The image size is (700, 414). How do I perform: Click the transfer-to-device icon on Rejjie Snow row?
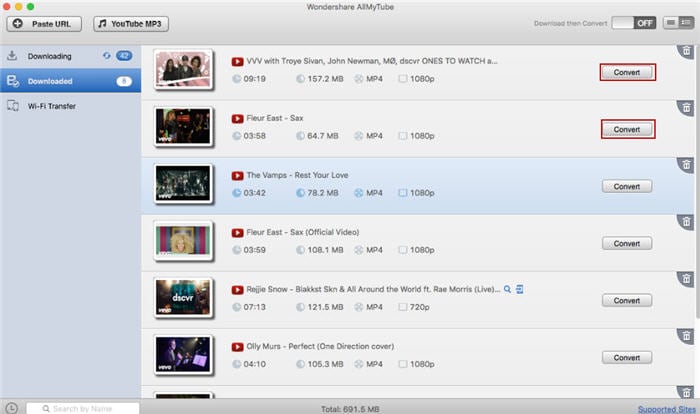point(520,289)
